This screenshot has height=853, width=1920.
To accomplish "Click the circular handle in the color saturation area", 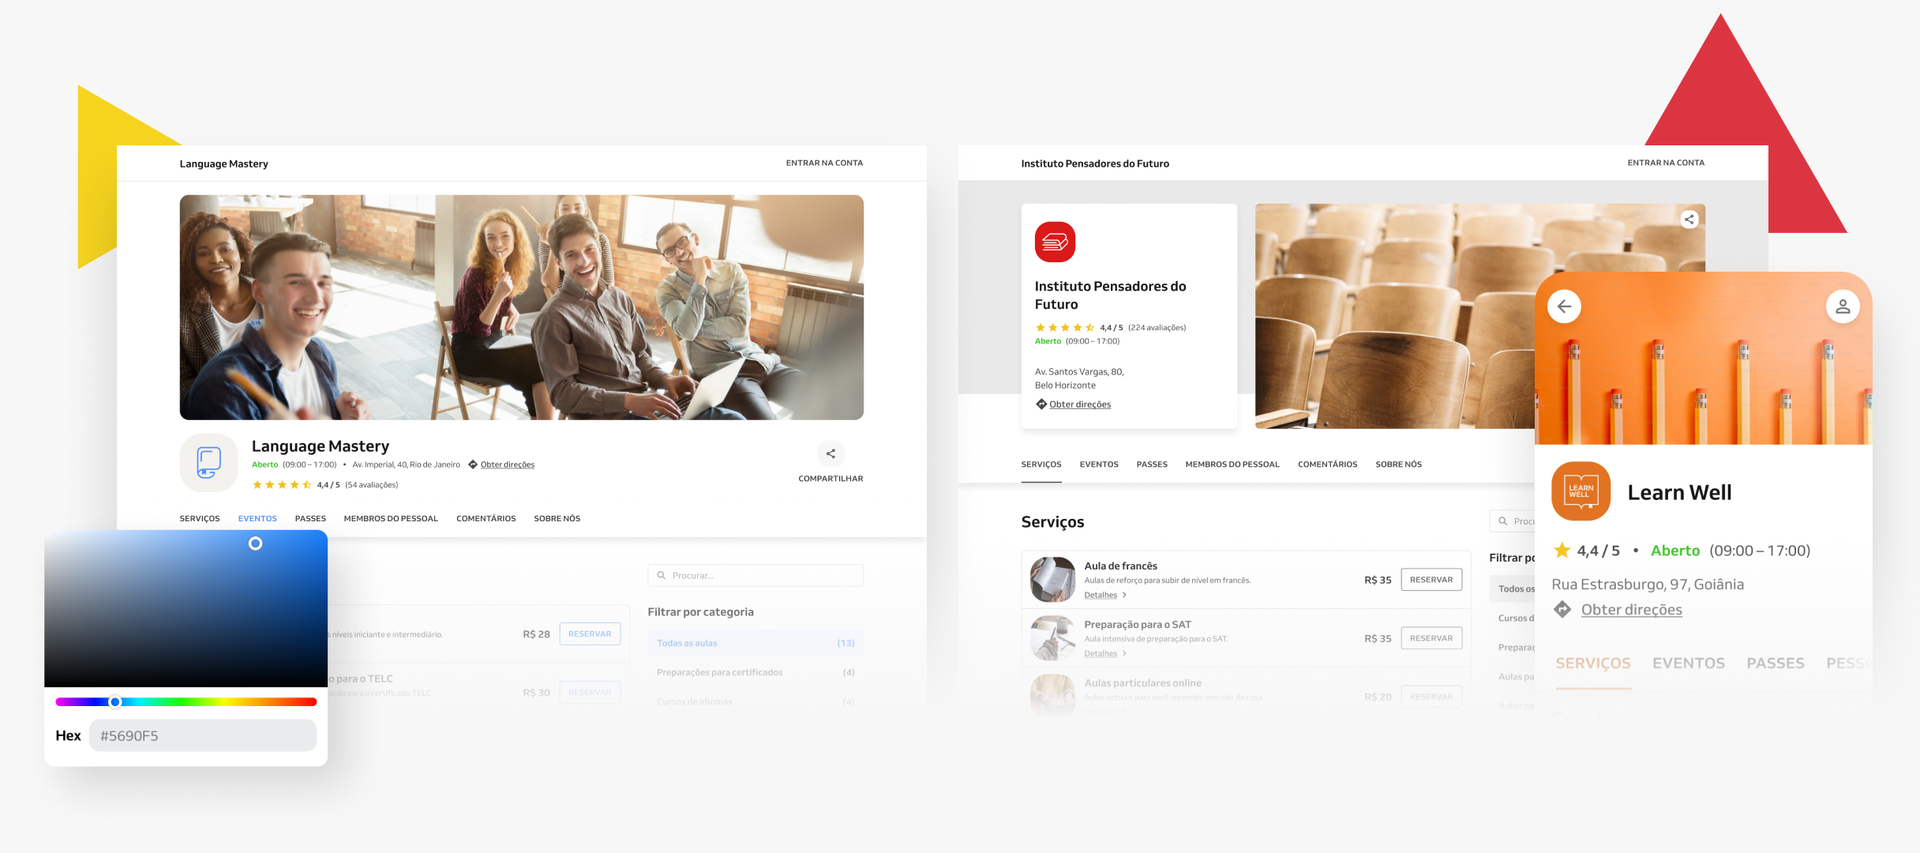I will (x=255, y=544).
